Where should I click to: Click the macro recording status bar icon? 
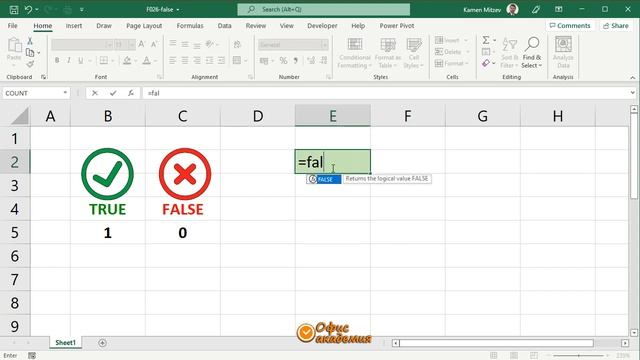[x=32, y=356]
